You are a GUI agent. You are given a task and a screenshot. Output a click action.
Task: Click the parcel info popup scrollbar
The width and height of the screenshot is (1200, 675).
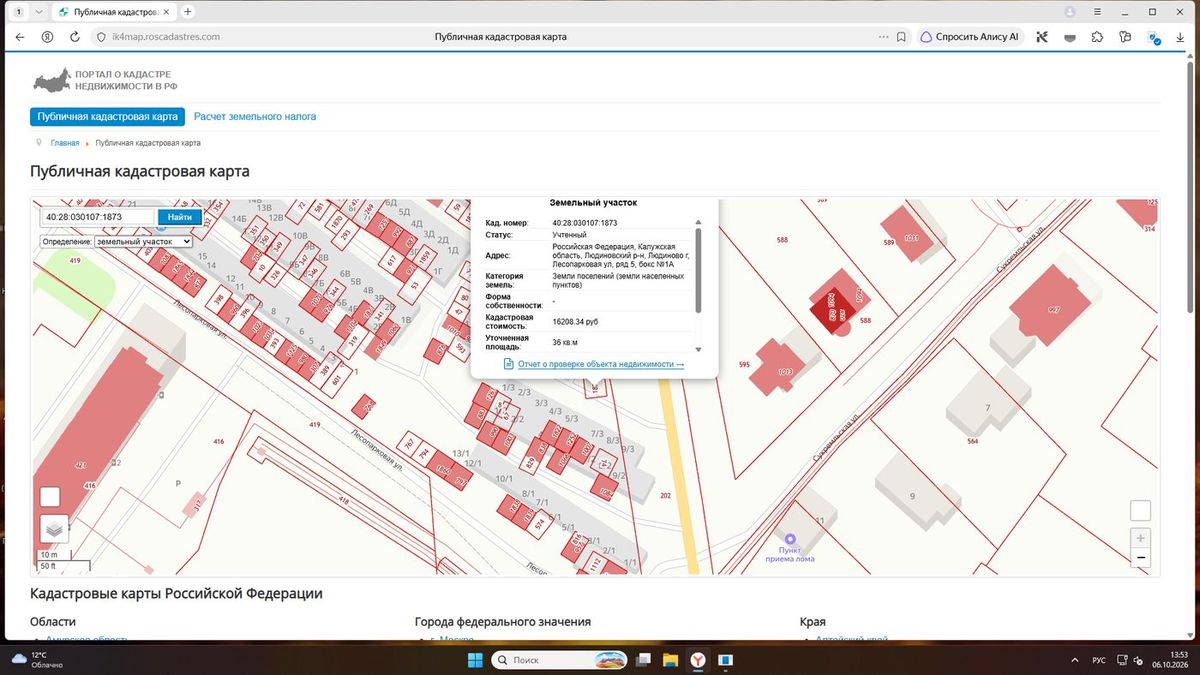pyautogui.click(x=698, y=269)
